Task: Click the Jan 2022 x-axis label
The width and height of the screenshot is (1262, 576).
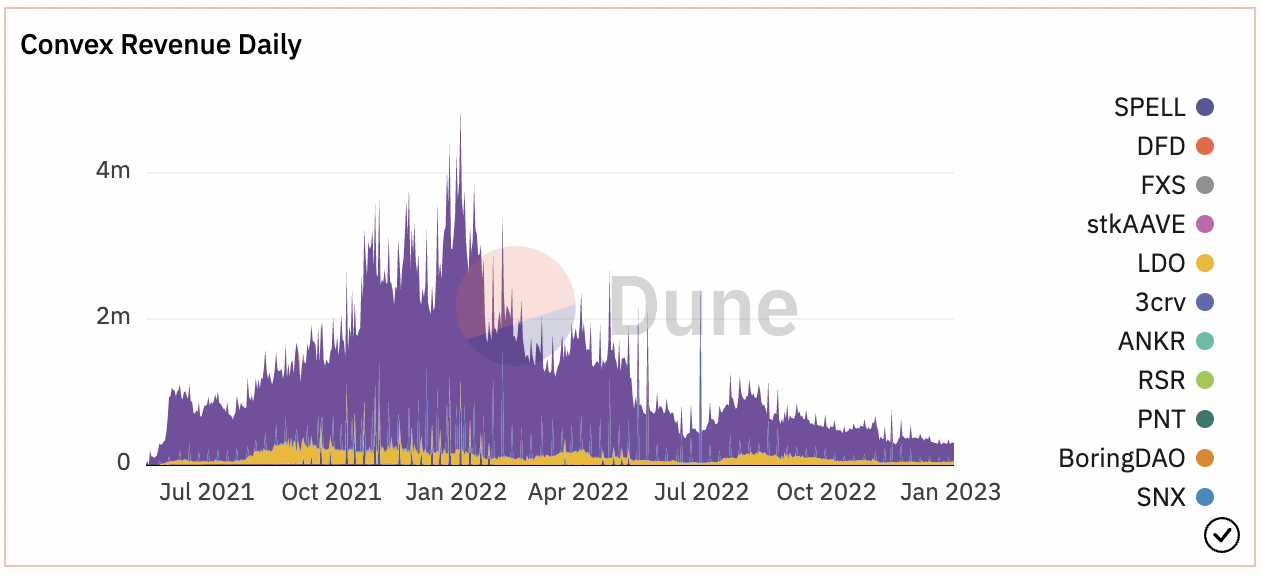Action: (x=457, y=492)
